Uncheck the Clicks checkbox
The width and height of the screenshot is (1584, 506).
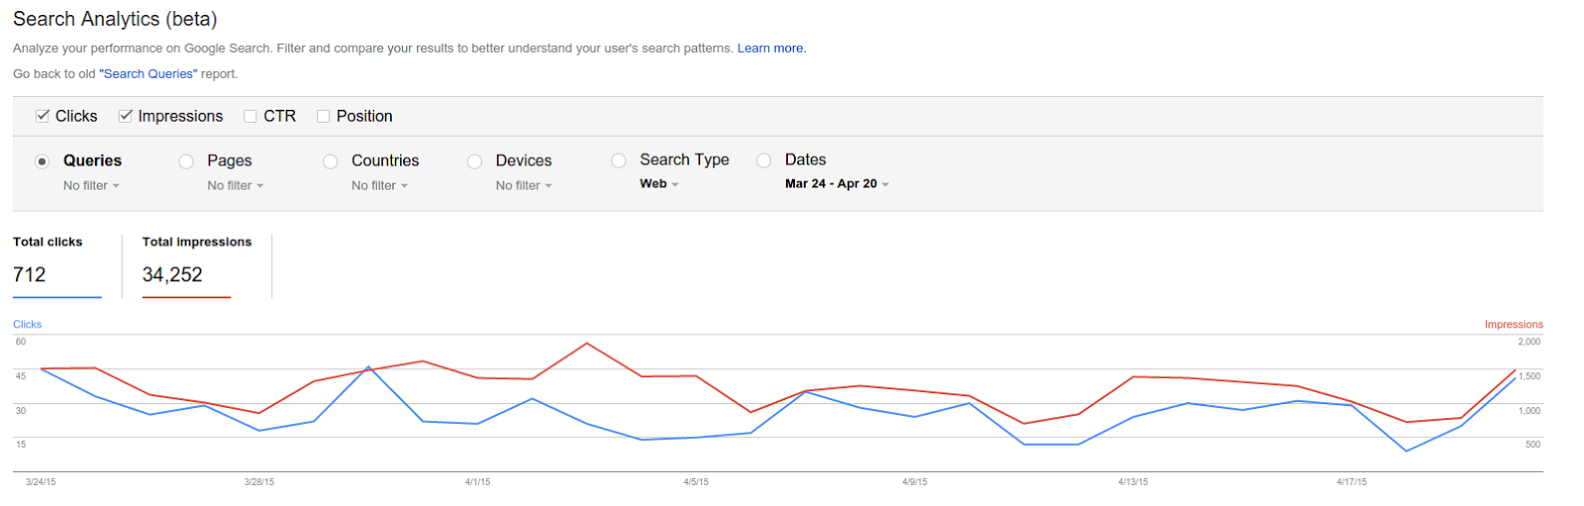click(x=42, y=116)
